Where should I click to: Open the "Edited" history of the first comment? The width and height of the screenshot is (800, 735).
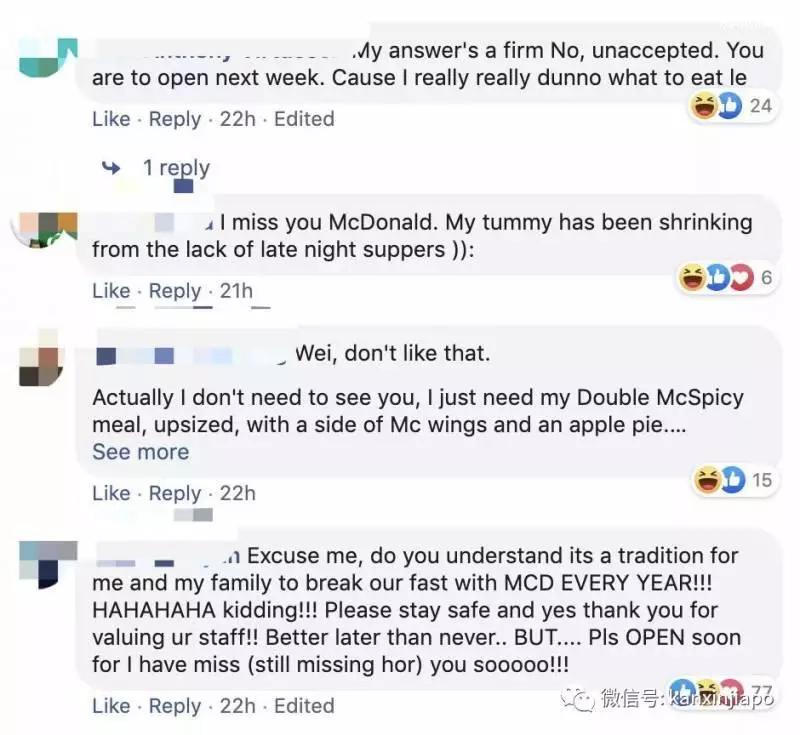[x=304, y=119]
